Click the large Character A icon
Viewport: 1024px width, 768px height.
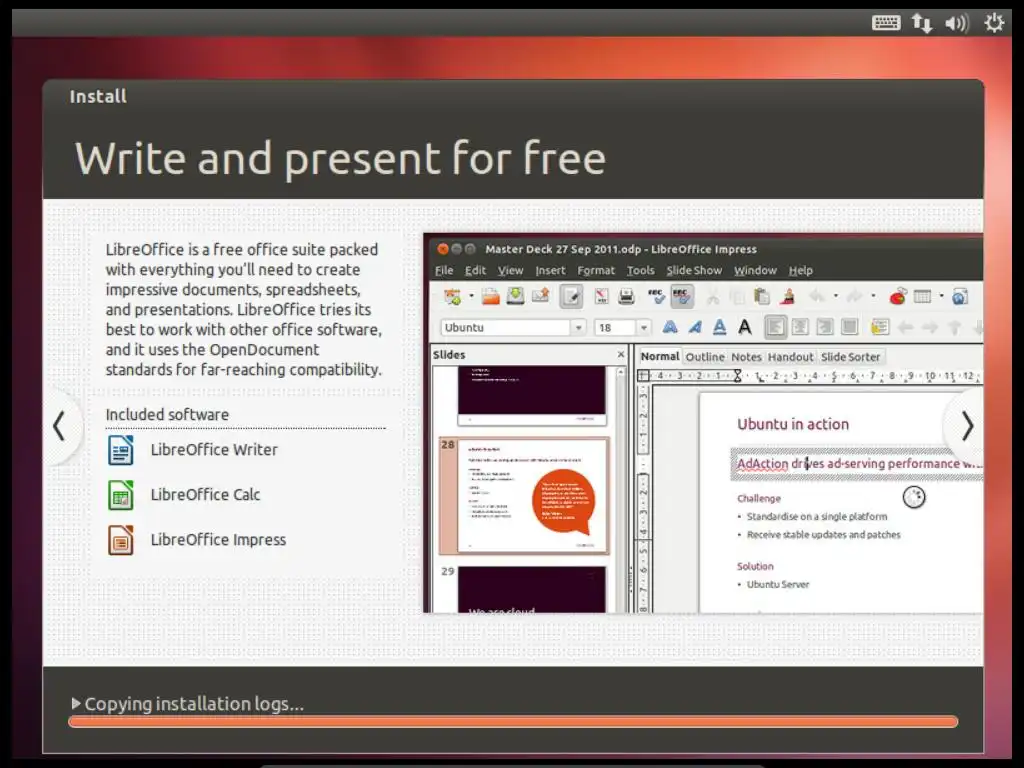click(744, 327)
